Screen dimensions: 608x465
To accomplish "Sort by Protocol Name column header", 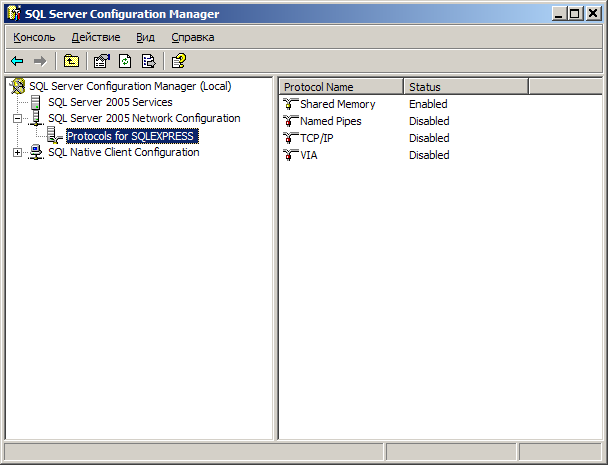I will point(341,87).
